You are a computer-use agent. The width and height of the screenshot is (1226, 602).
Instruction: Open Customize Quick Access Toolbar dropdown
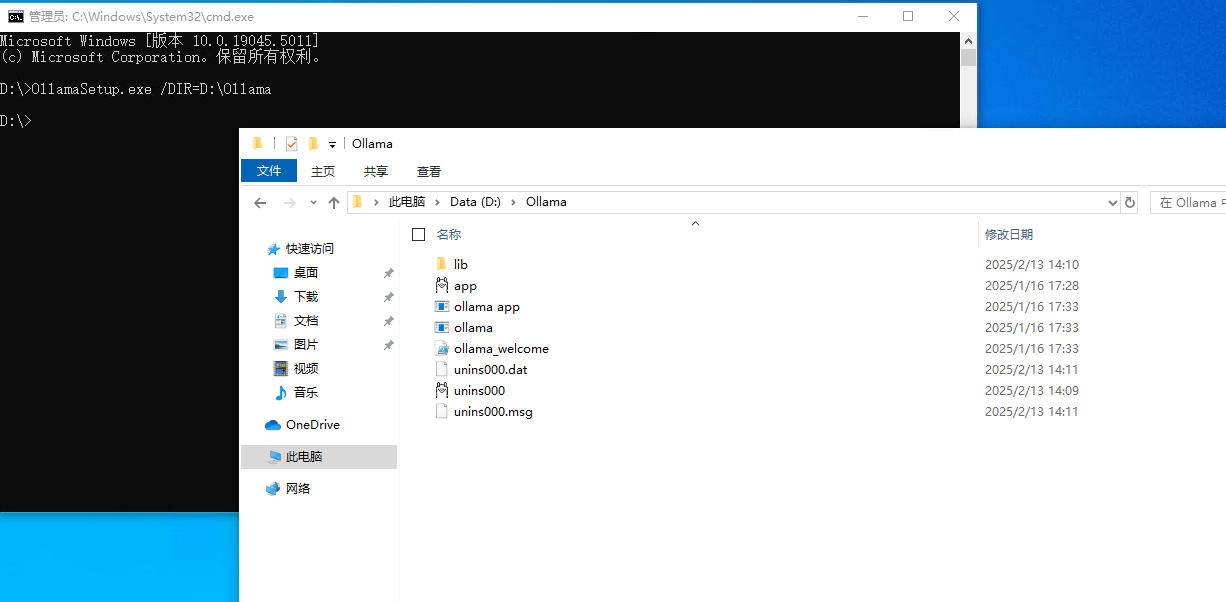pos(332,145)
